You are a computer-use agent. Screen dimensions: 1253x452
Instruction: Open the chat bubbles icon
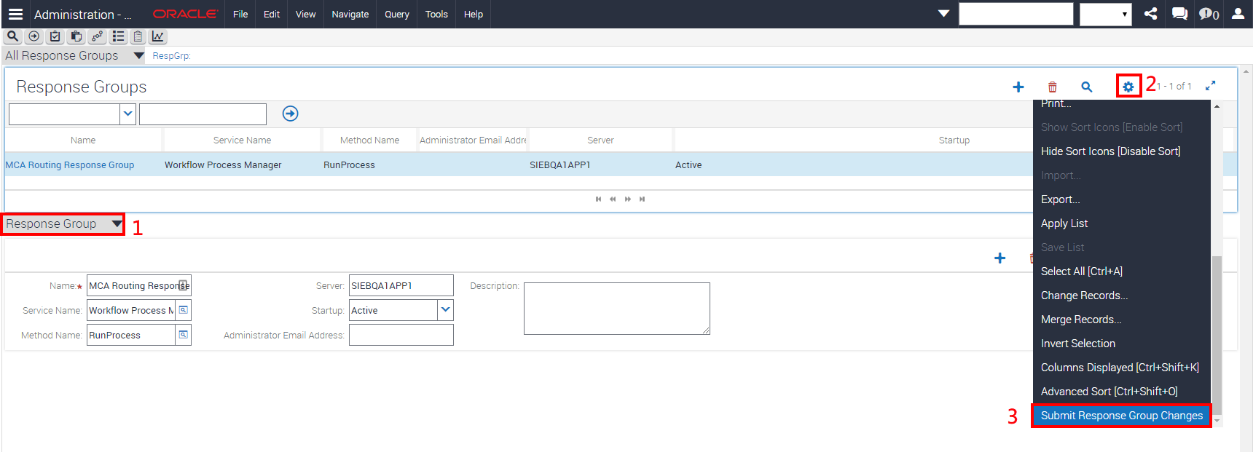[1179, 14]
